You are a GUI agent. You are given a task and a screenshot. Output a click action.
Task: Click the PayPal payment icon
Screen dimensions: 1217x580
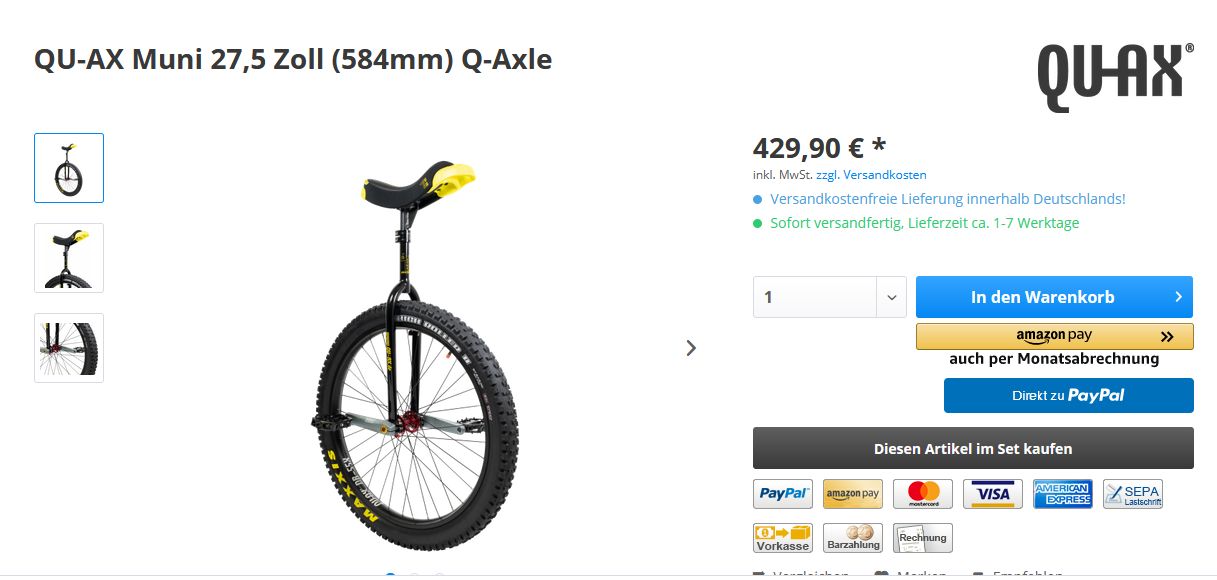pos(783,494)
